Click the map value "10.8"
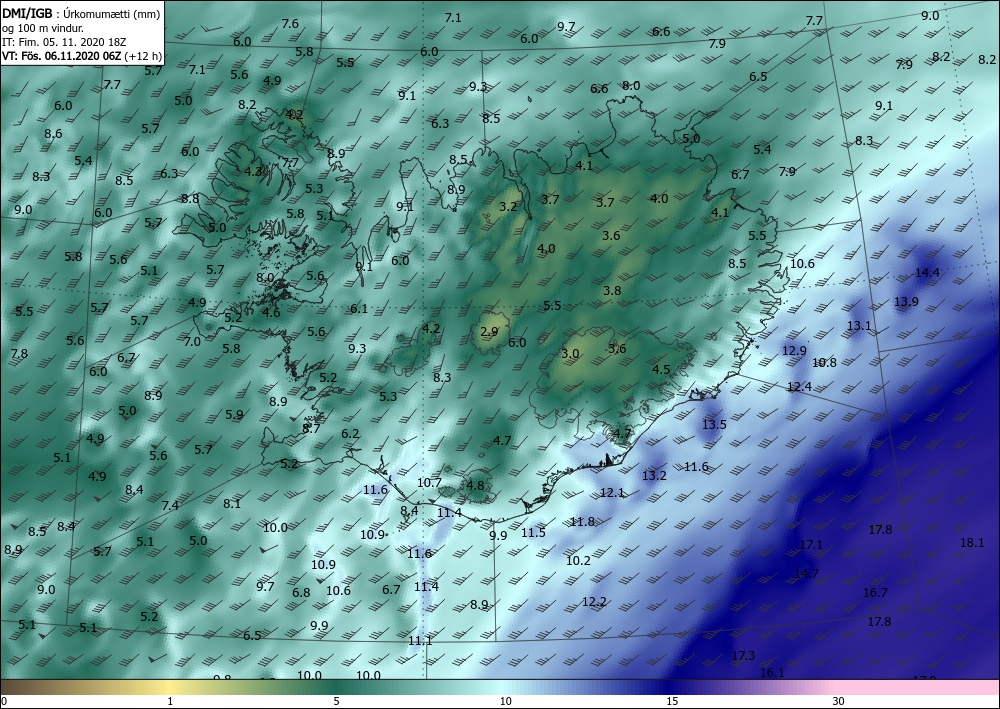Screen dimensions: 1000x709 [824, 363]
